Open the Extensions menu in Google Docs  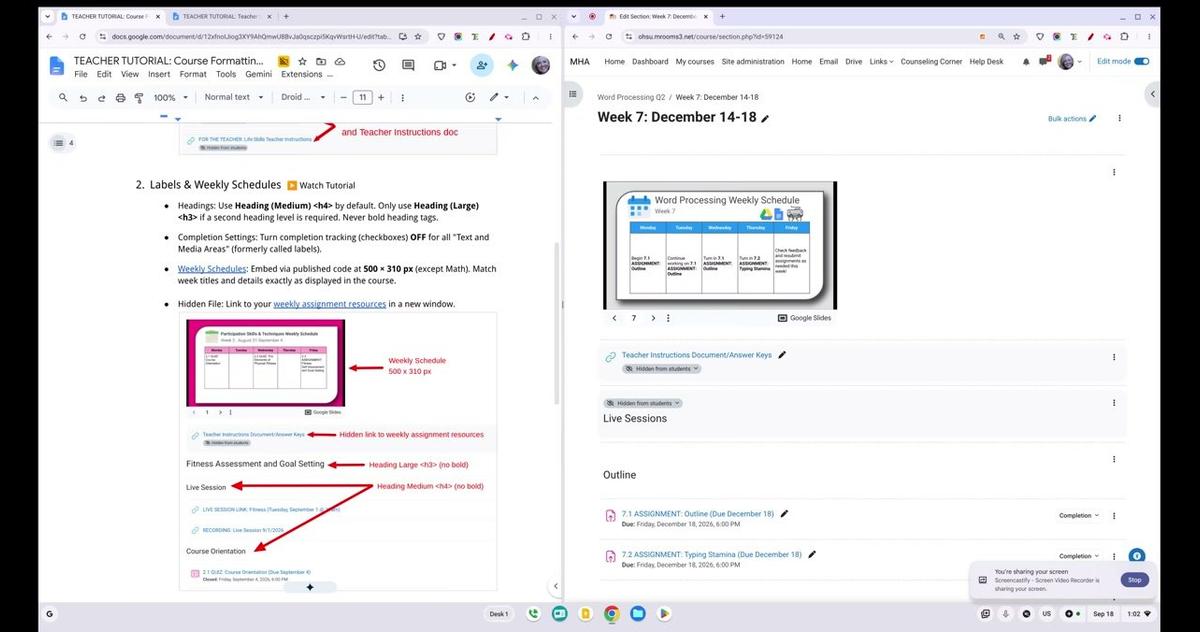pyautogui.click(x=302, y=74)
